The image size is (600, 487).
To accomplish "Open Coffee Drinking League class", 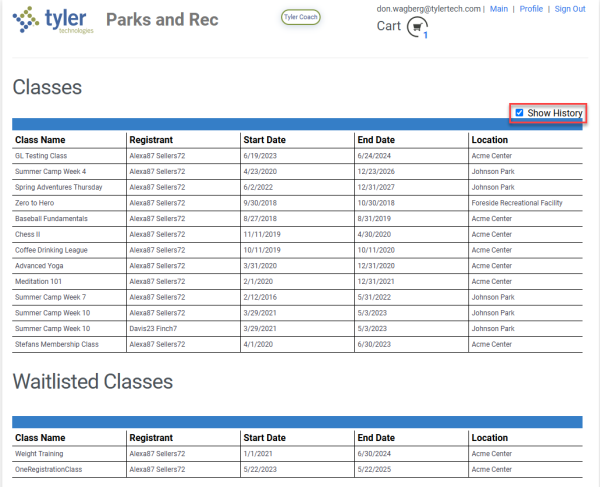I will (51, 250).
